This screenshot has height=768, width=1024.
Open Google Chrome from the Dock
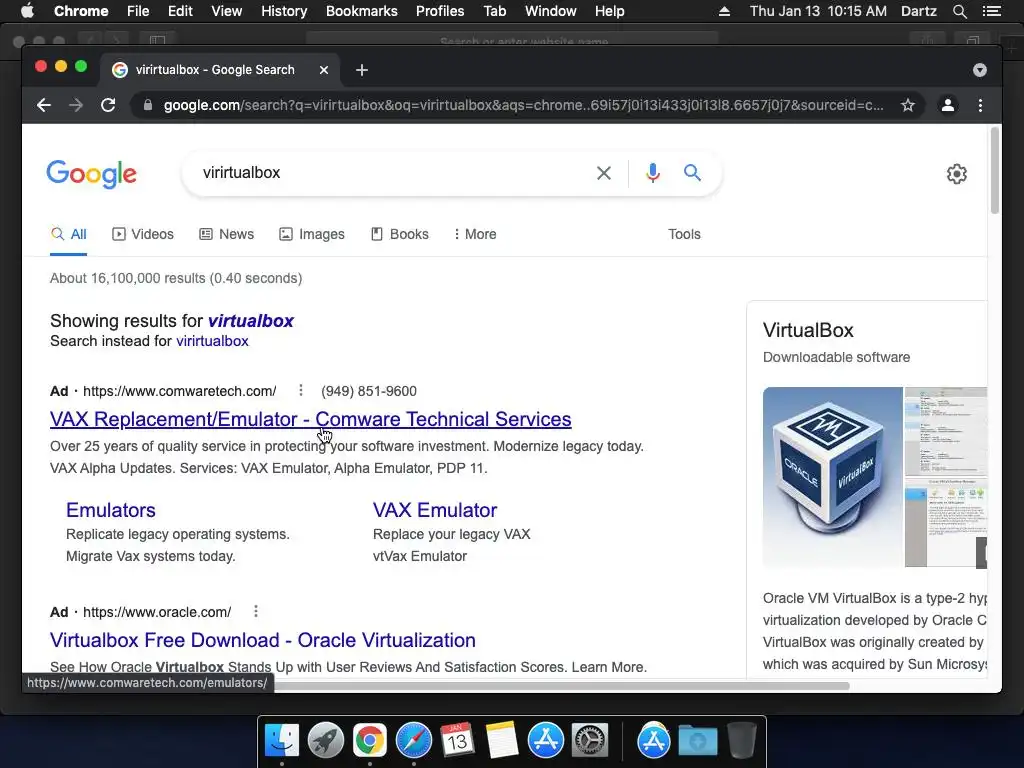(x=370, y=741)
